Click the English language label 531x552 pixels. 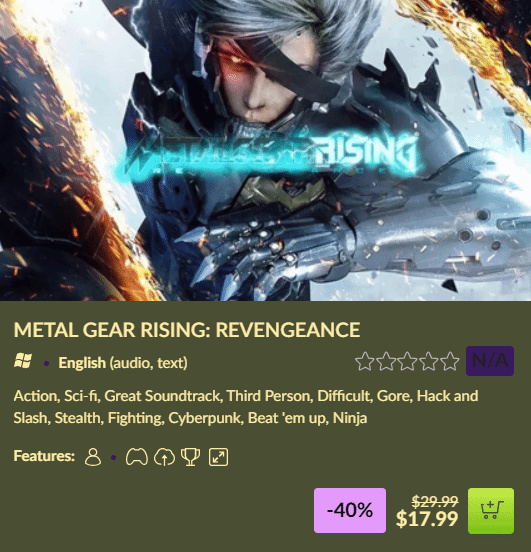tap(82, 363)
